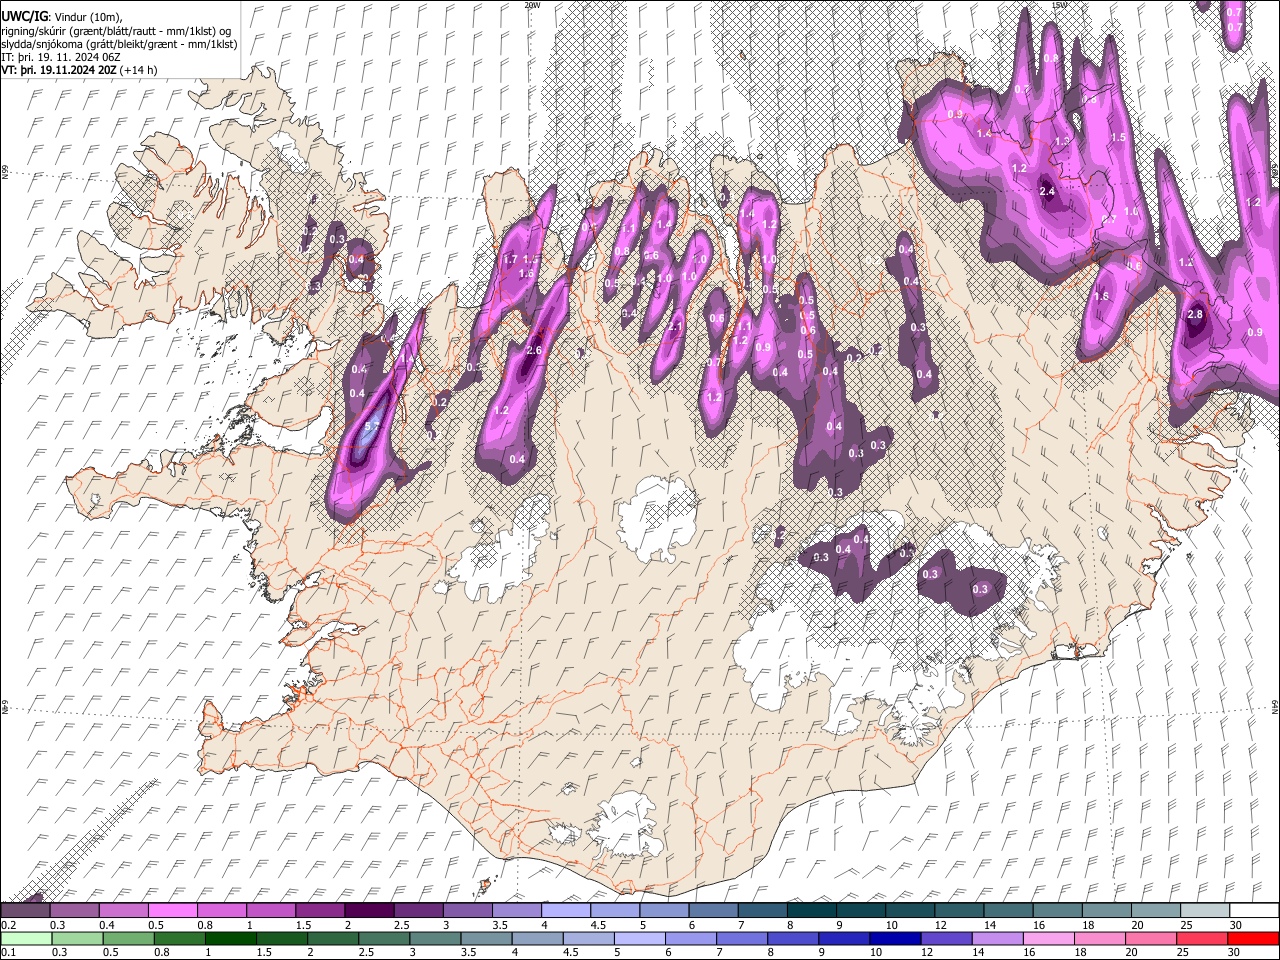Pick the rain legend swatch between 2.5 and 3
This screenshot has width=1280, height=960.
(x=385, y=938)
